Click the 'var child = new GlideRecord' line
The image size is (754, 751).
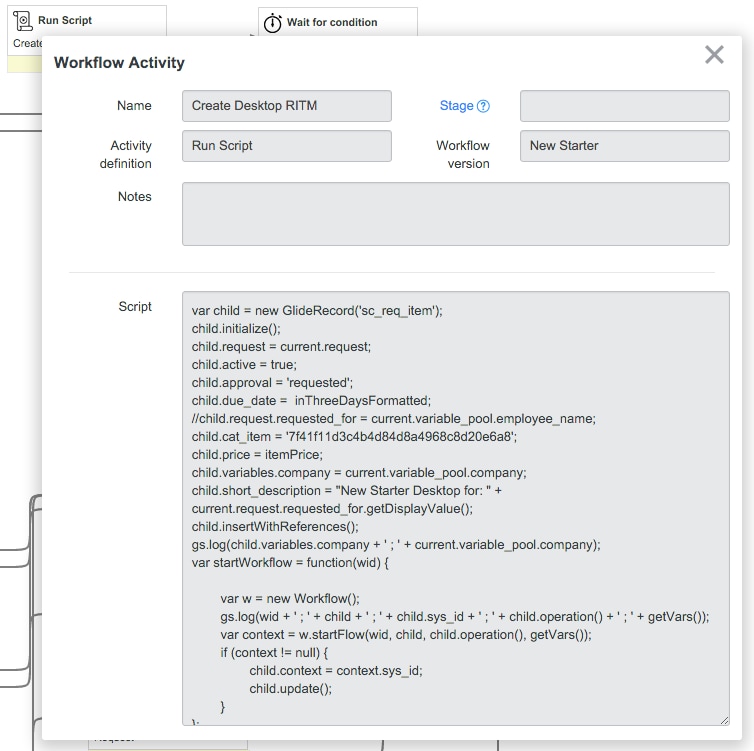tap(317, 311)
